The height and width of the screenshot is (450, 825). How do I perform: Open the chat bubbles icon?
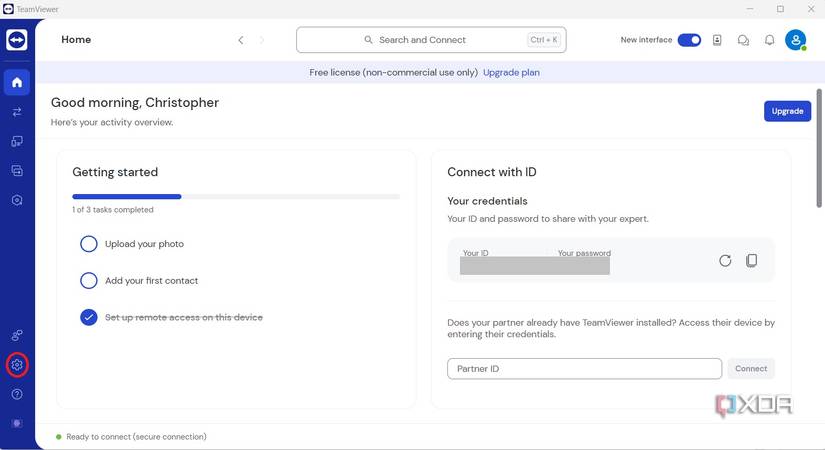click(x=743, y=40)
